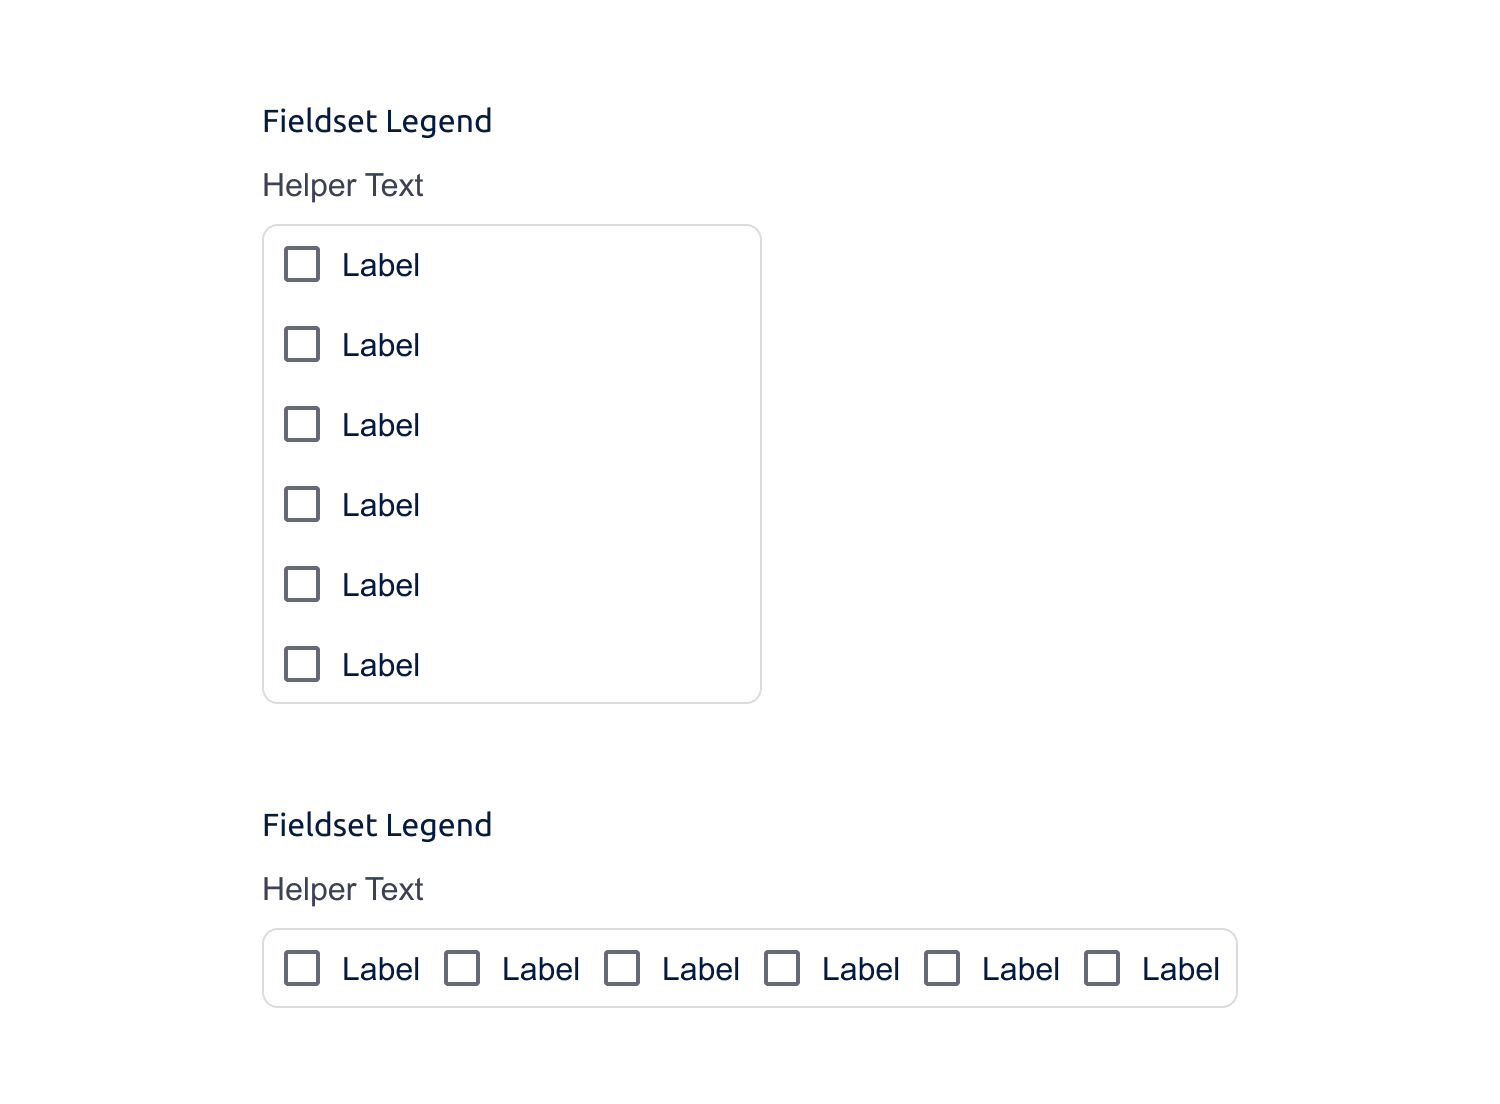Image resolution: width=1500 pixels, height=1104 pixels.
Task: Check the first checkbox in vertical group
Action: pos(301,264)
